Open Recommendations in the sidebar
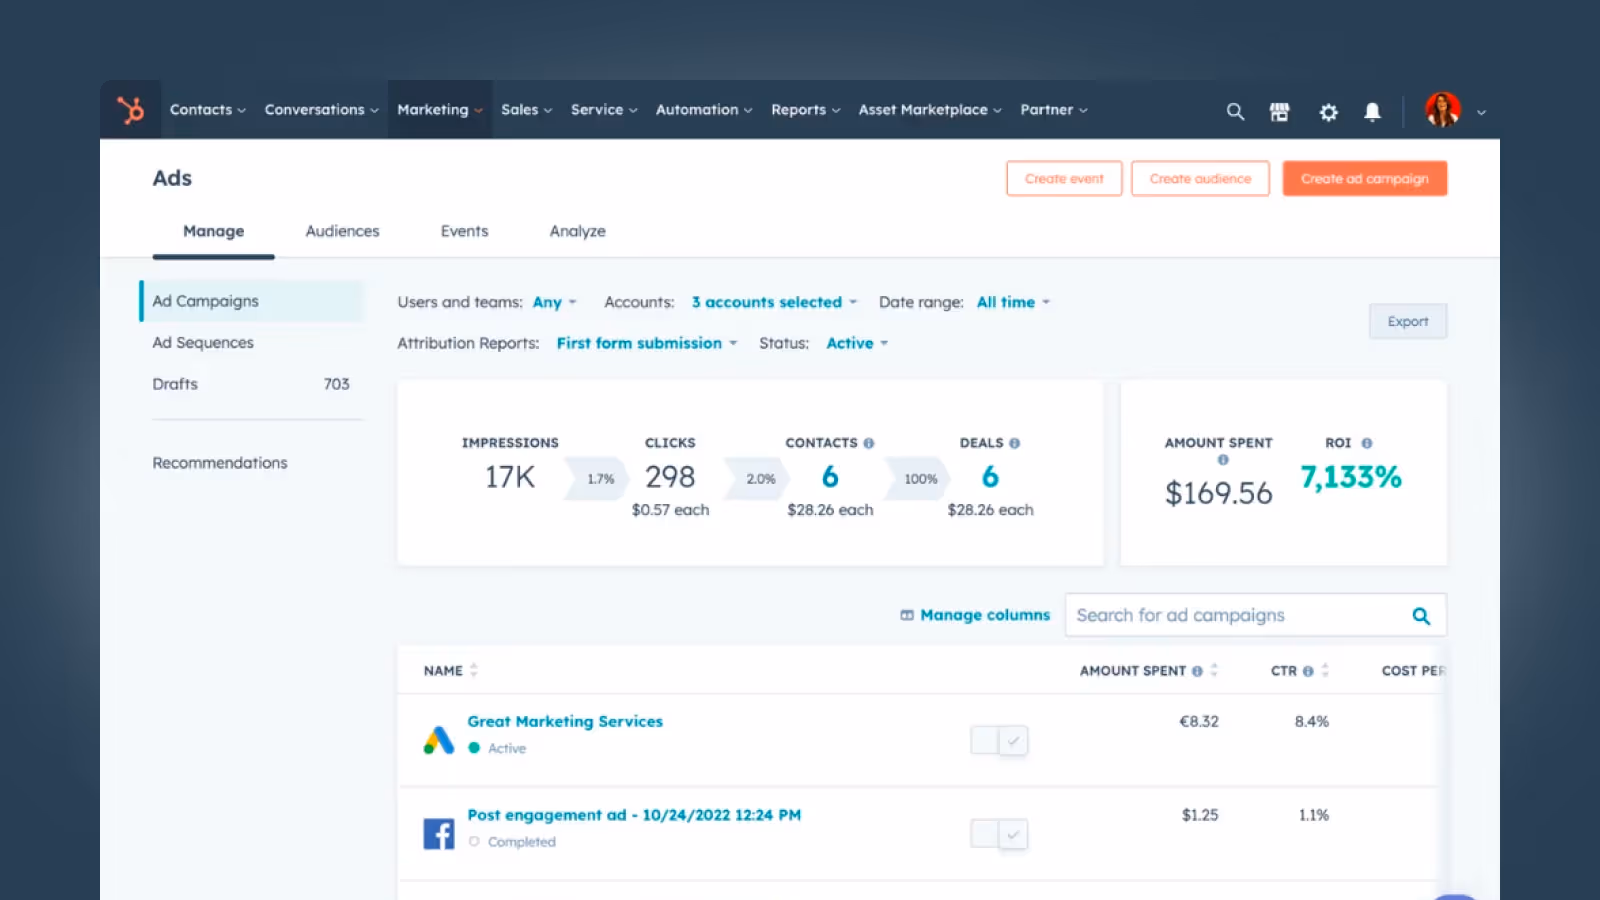 220,463
